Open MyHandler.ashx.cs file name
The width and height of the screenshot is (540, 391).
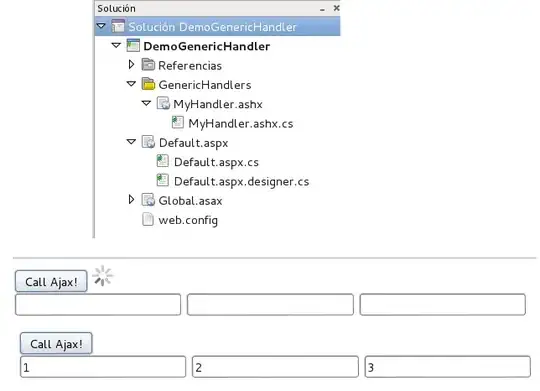tap(241, 124)
